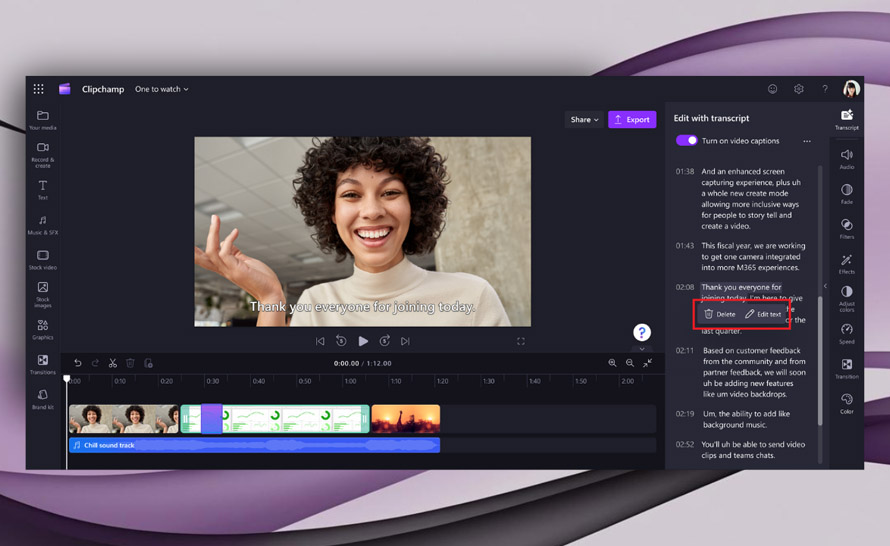The image size is (890, 546).
Task: Open the Speed panel
Action: [x=846, y=334]
